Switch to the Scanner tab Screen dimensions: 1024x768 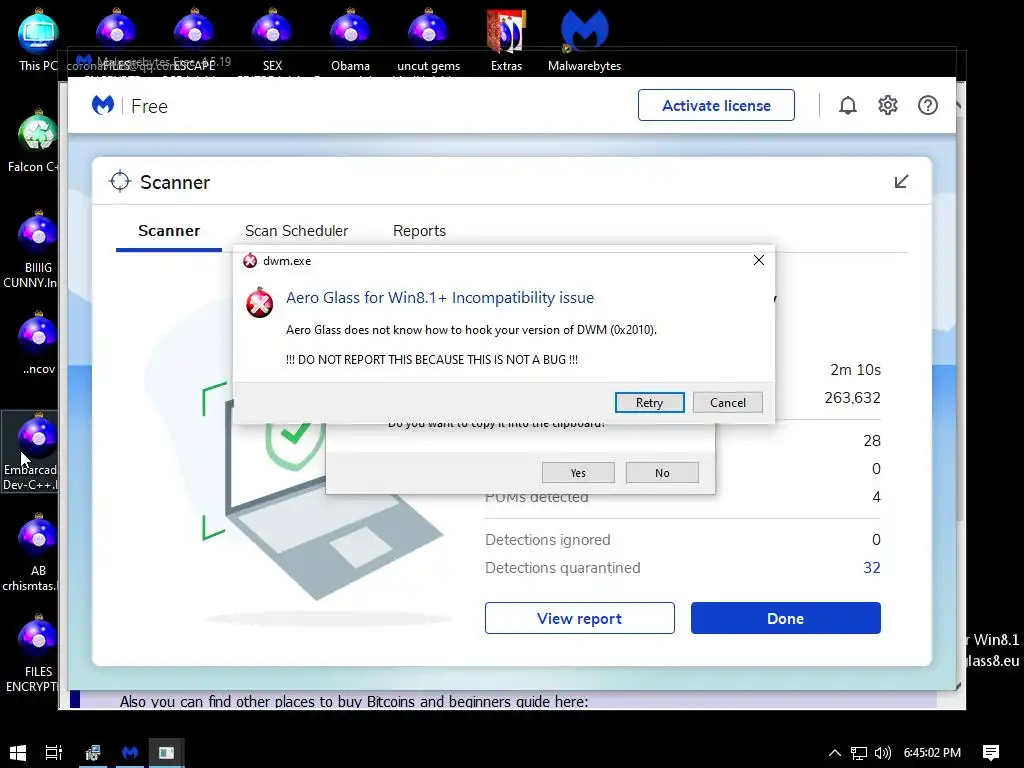click(168, 231)
